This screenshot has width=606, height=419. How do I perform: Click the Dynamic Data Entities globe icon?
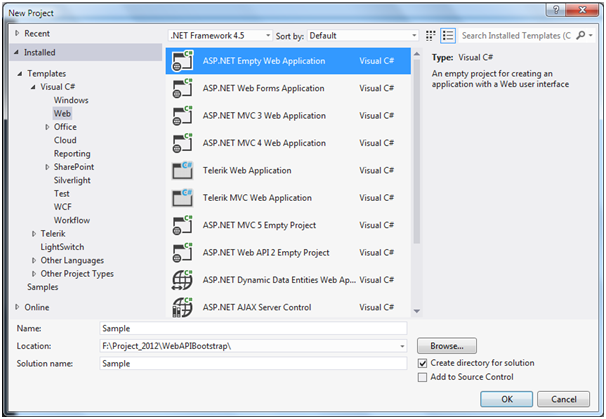(x=182, y=280)
